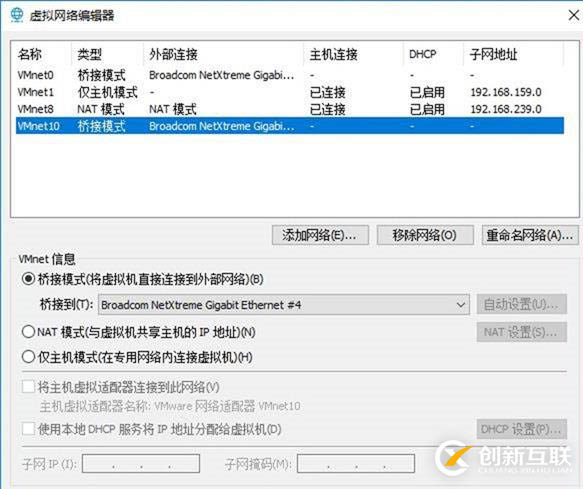Click VMnet1's 已连接 host connection cell

click(328, 92)
